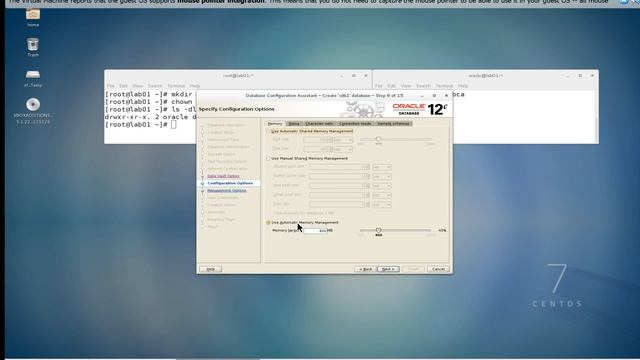Image resolution: width=640 pixels, height=360 pixels.
Task: Open the Shared pool size unit dropdown
Action: tap(382, 167)
